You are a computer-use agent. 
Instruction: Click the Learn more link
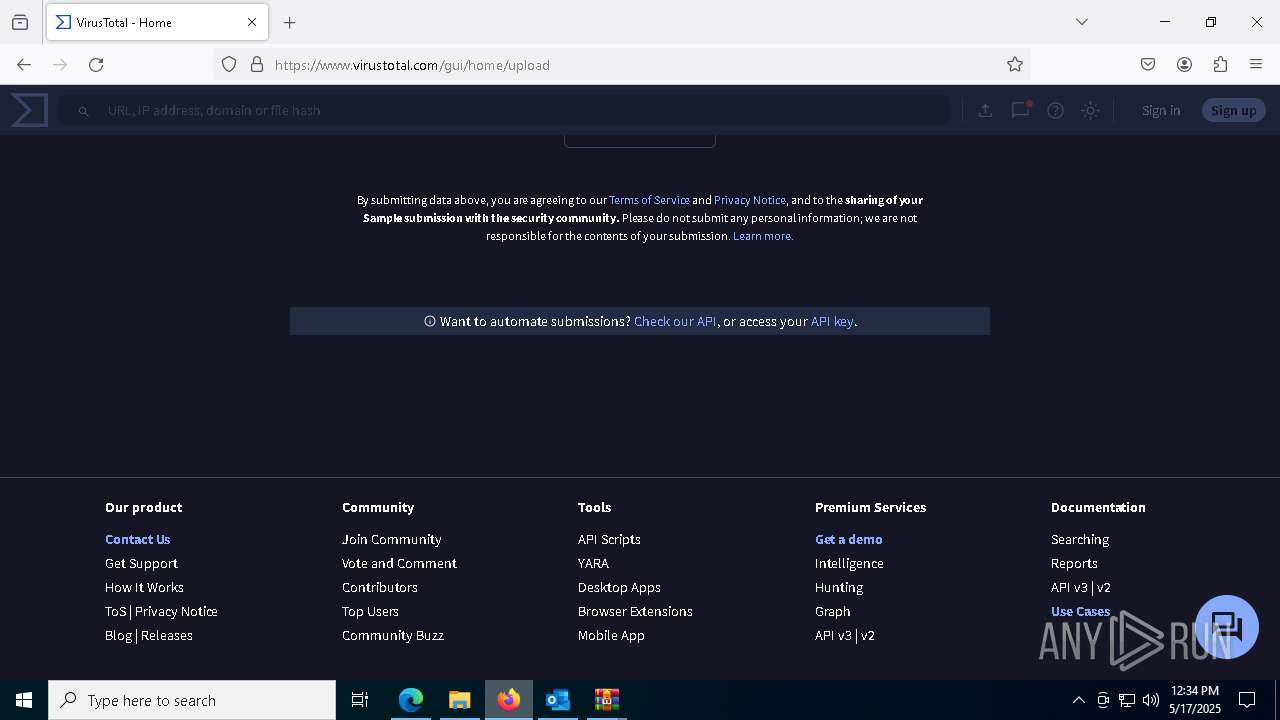[763, 236]
